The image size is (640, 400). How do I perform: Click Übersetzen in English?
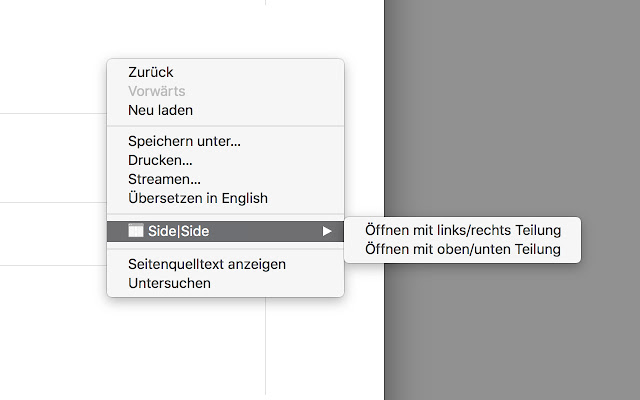pos(197,198)
